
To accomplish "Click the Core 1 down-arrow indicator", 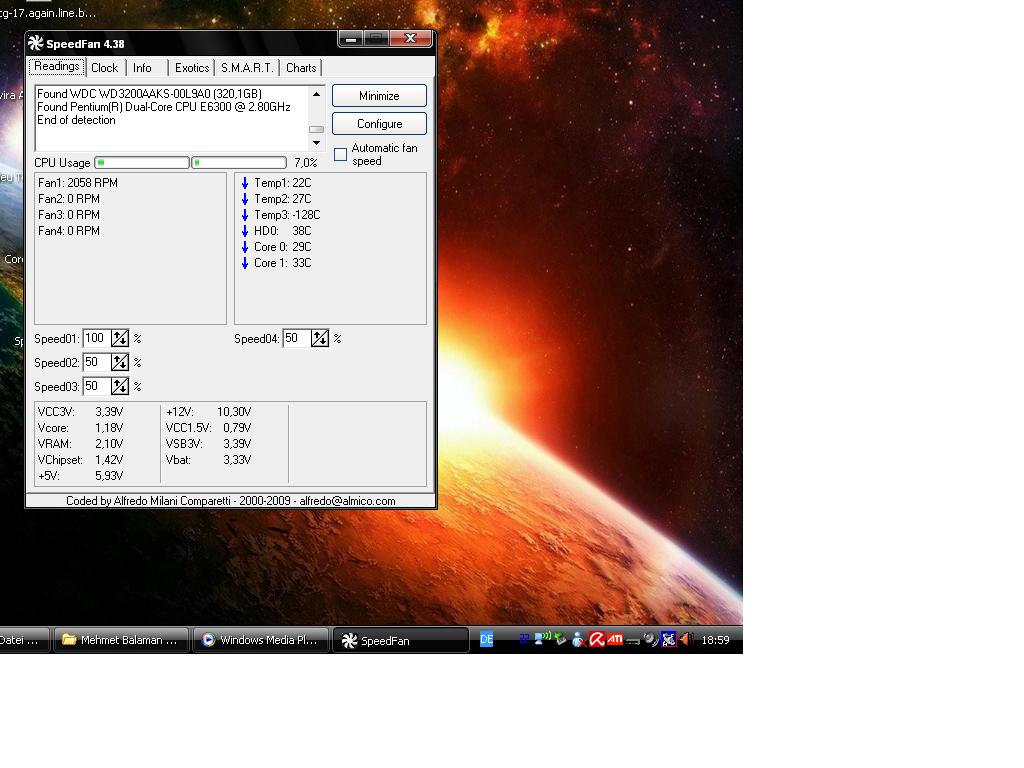I will [x=245, y=263].
